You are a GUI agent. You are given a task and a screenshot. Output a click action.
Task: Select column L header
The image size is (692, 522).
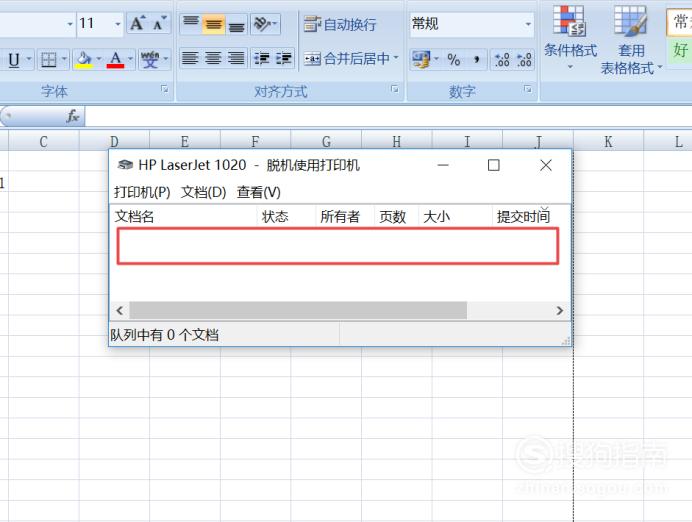tap(668, 142)
